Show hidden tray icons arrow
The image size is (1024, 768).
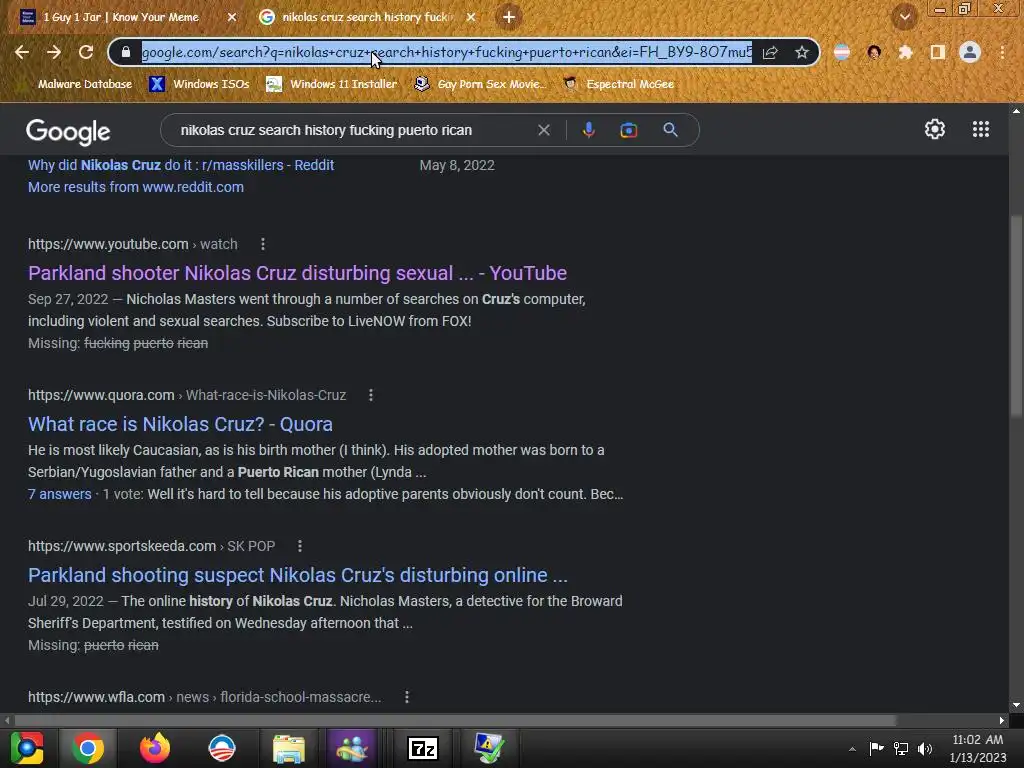point(852,748)
